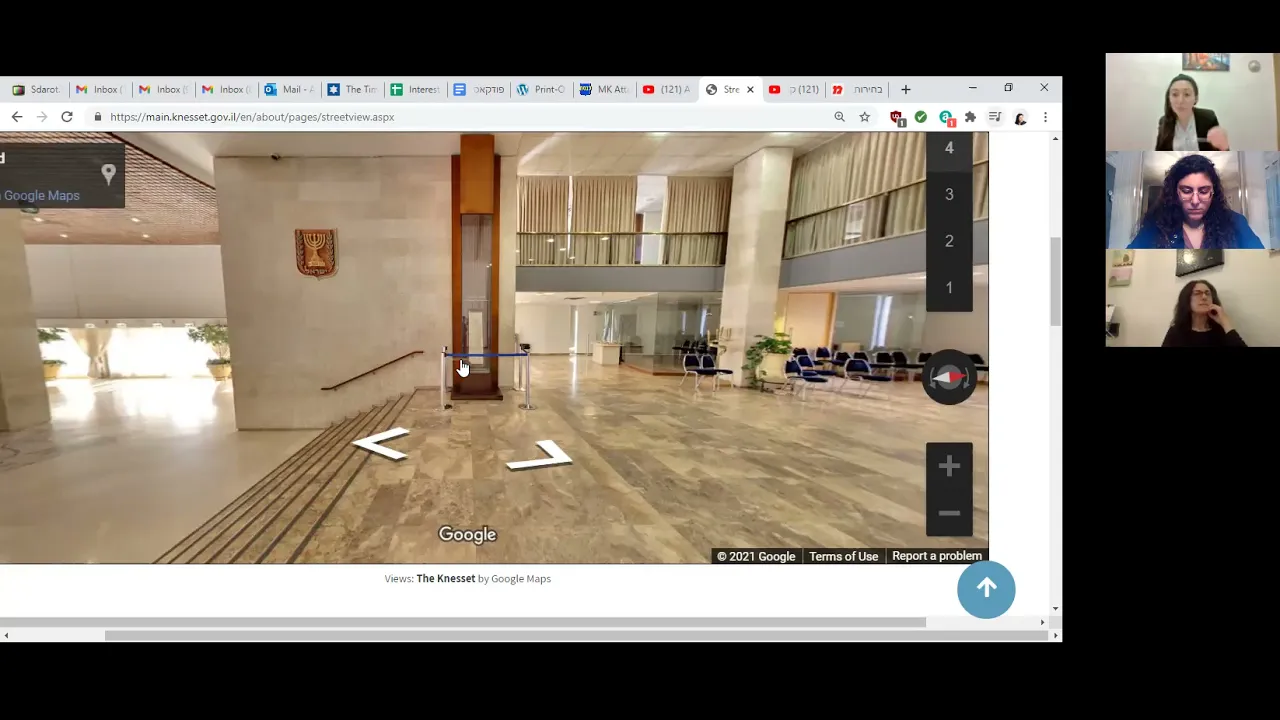Open the red shield extension icon
The width and height of the screenshot is (1280, 720).
(897, 118)
